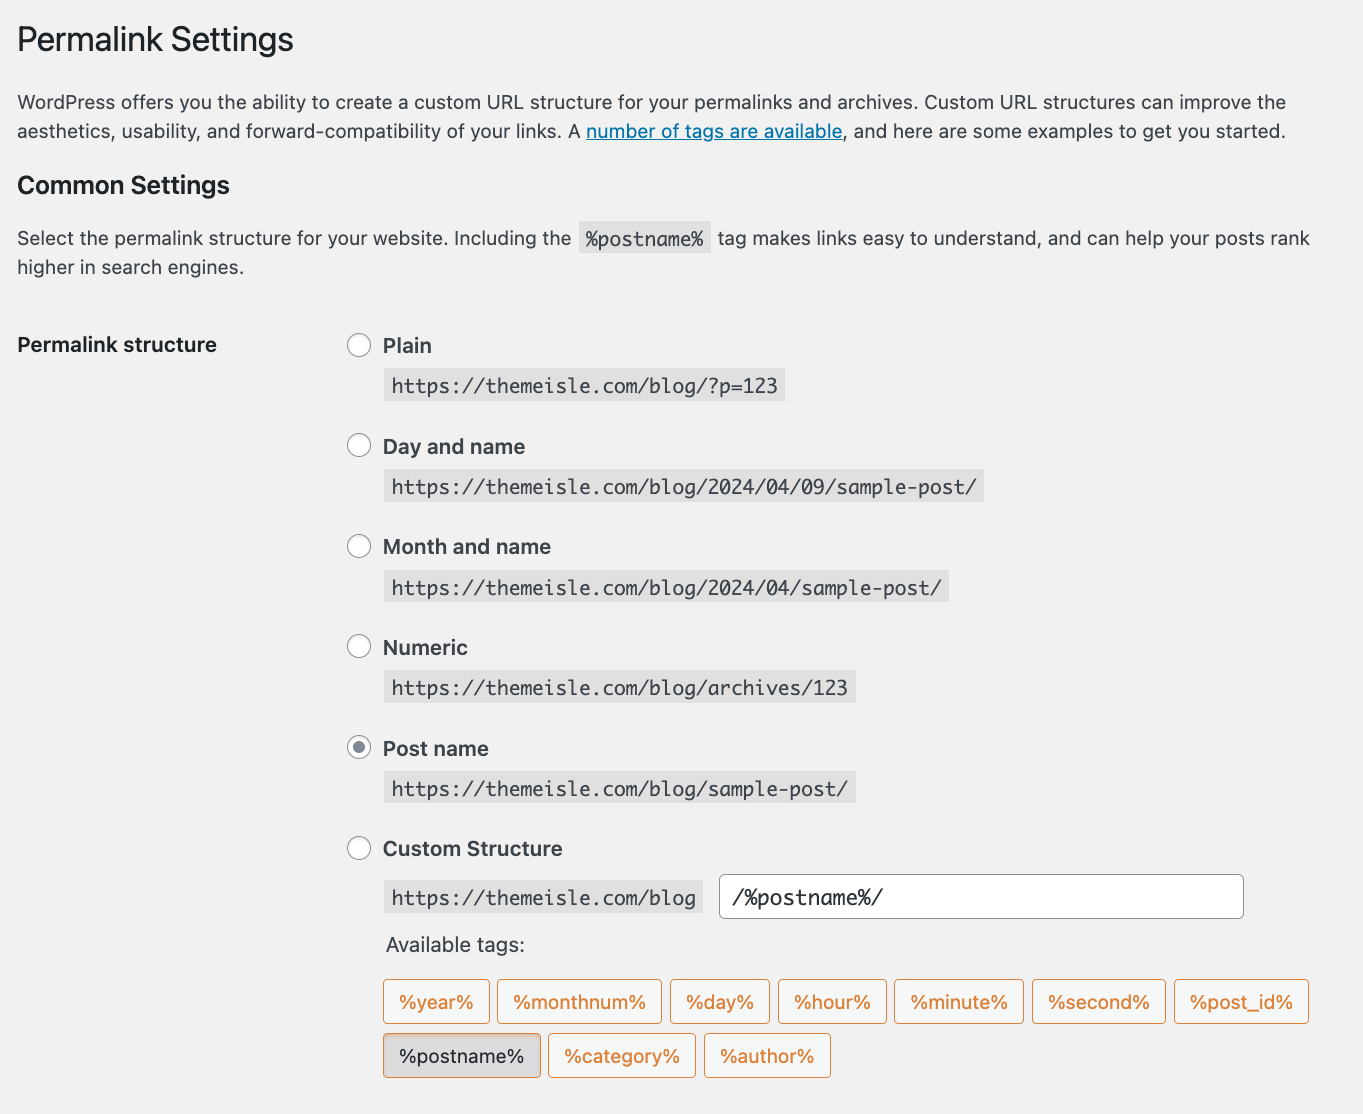Viewport: 1363px width, 1114px height.
Task: Add the %second% tag
Action: (1098, 1001)
